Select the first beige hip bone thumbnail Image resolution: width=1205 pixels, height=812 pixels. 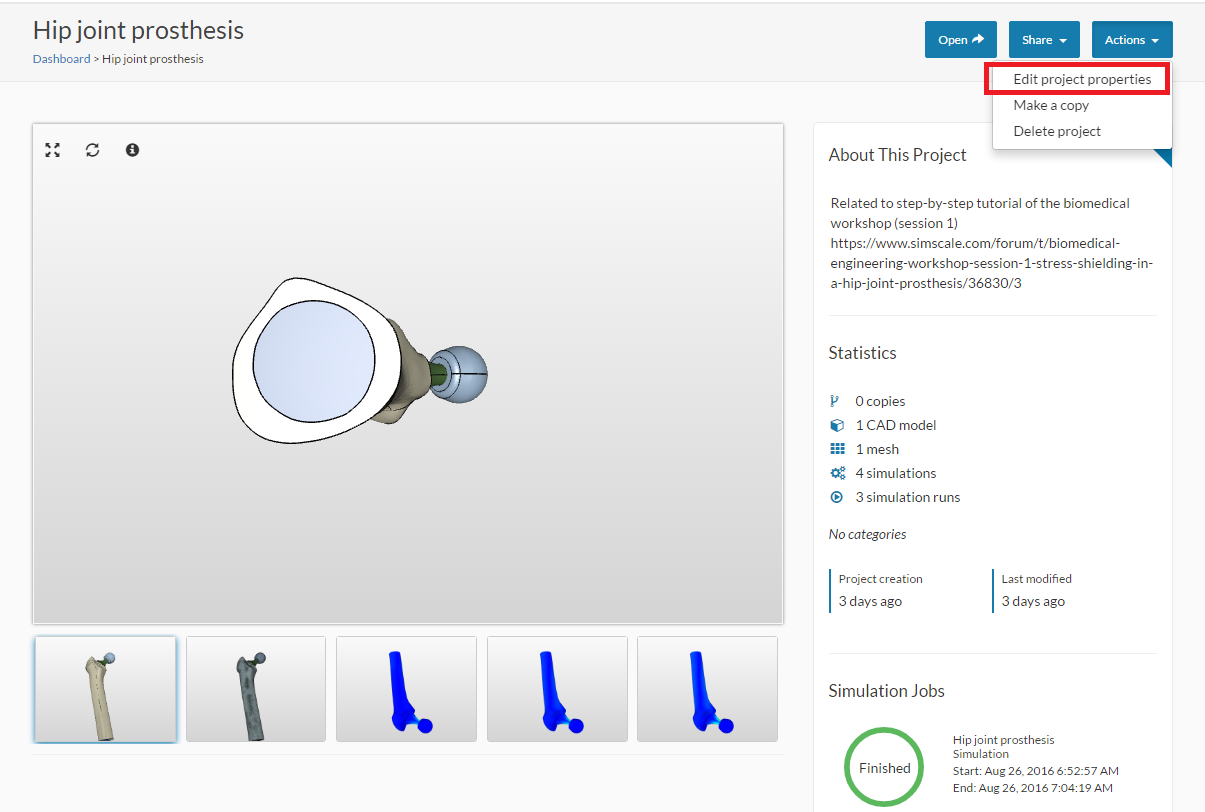coord(105,689)
